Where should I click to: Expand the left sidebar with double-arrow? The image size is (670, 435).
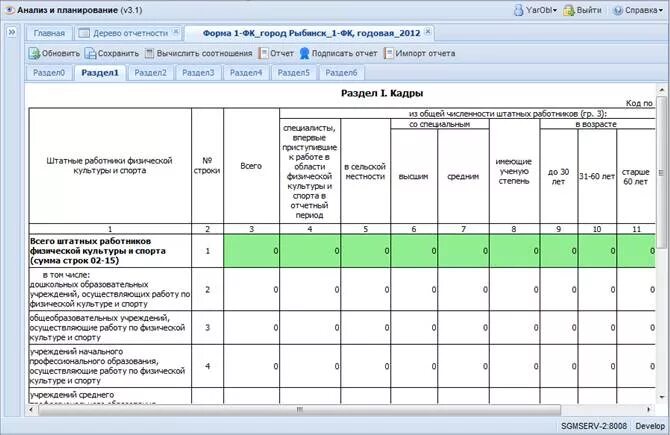12,32
